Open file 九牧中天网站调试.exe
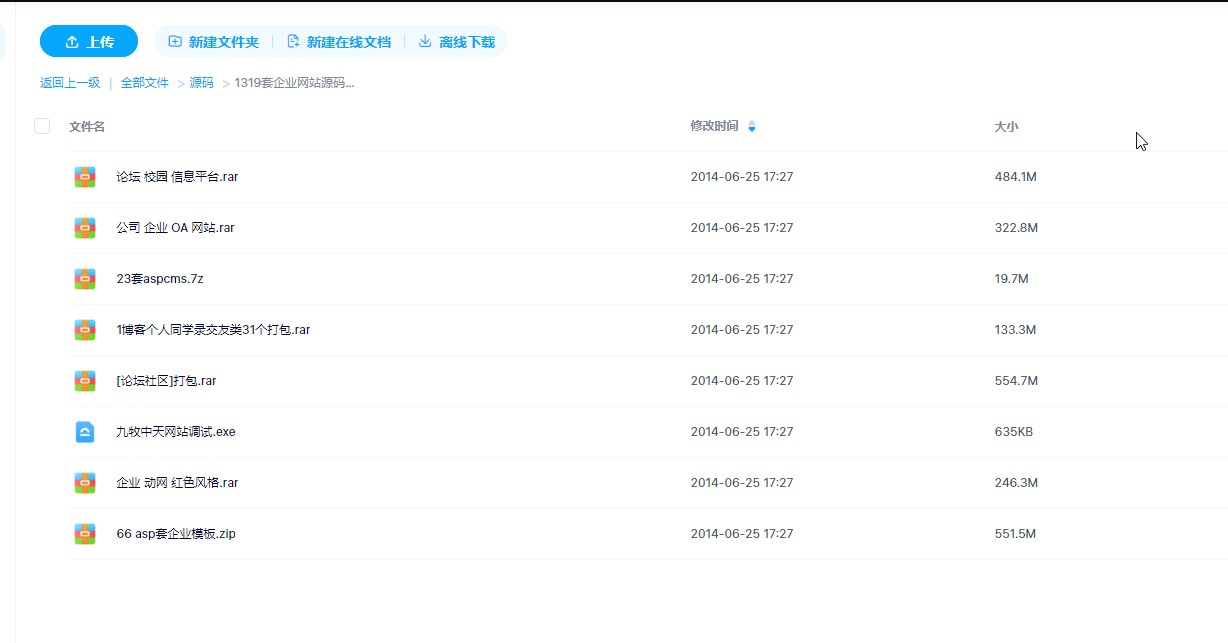 pos(176,432)
